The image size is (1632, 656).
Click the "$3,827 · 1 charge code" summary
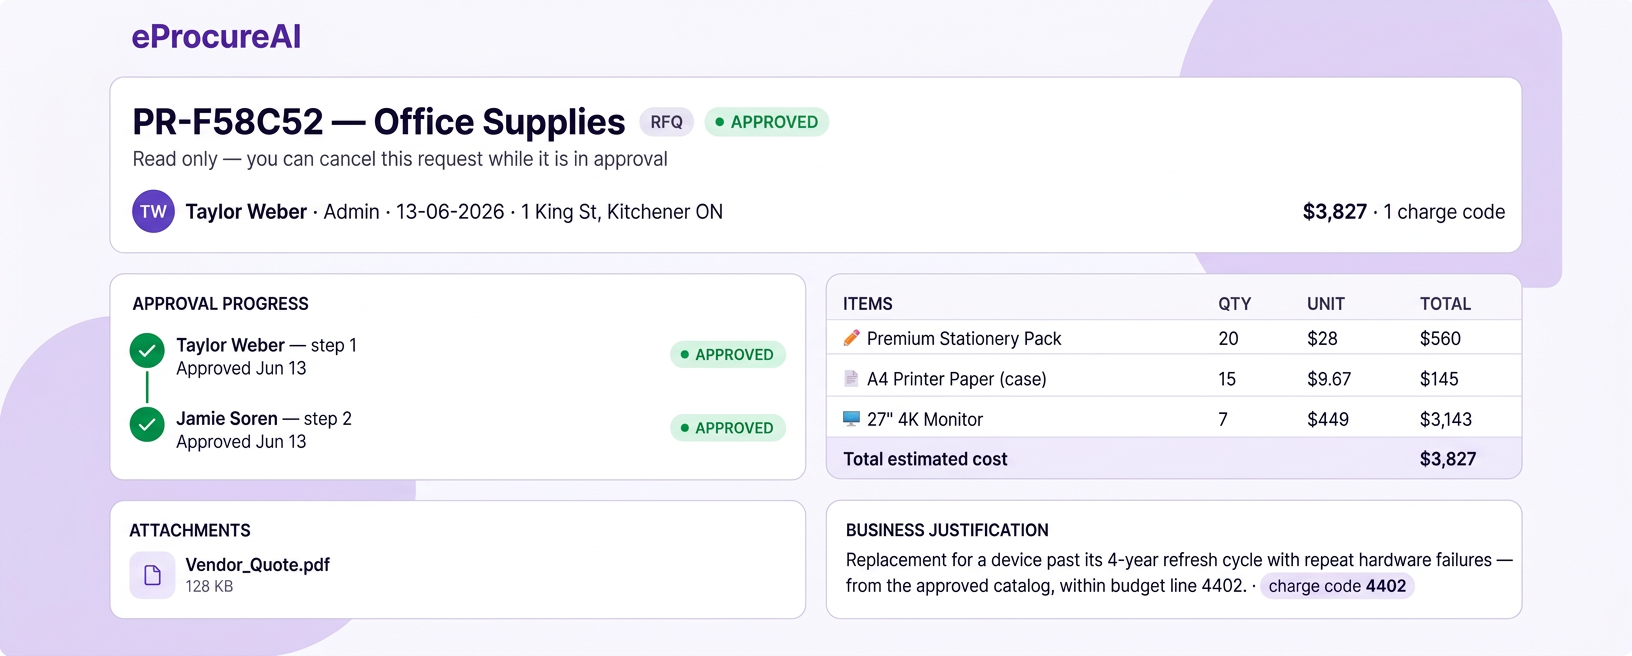[x=1403, y=212]
